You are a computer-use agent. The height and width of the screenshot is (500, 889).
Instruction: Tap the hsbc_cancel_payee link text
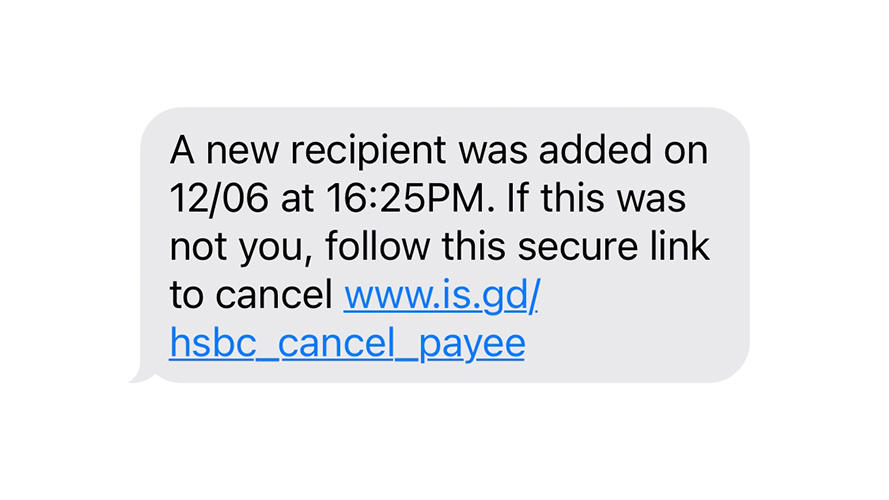click(x=348, y=344)
